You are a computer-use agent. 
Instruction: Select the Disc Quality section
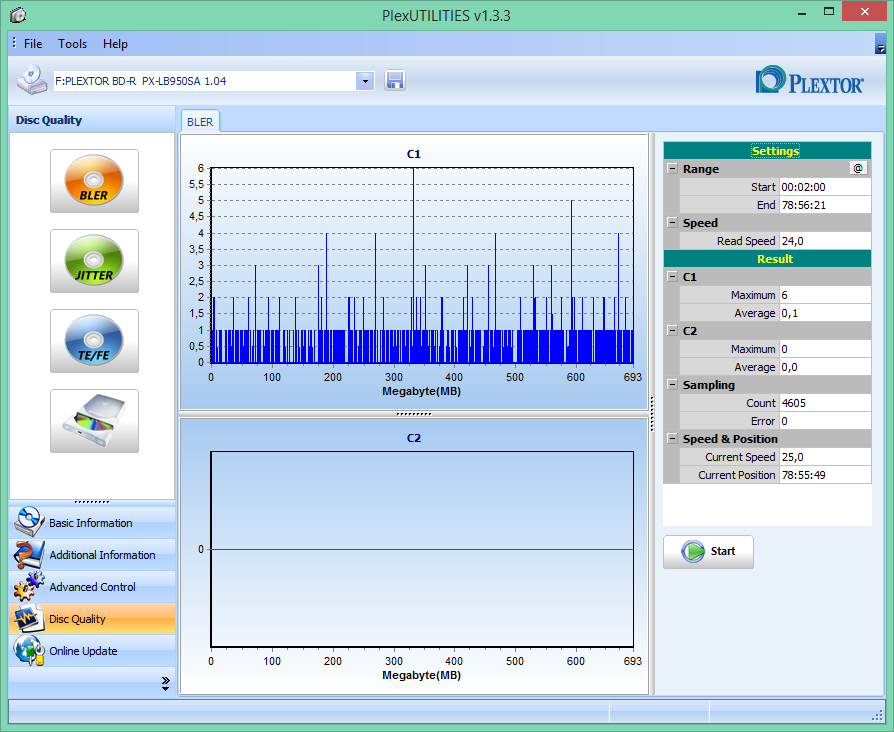[92, 619]
